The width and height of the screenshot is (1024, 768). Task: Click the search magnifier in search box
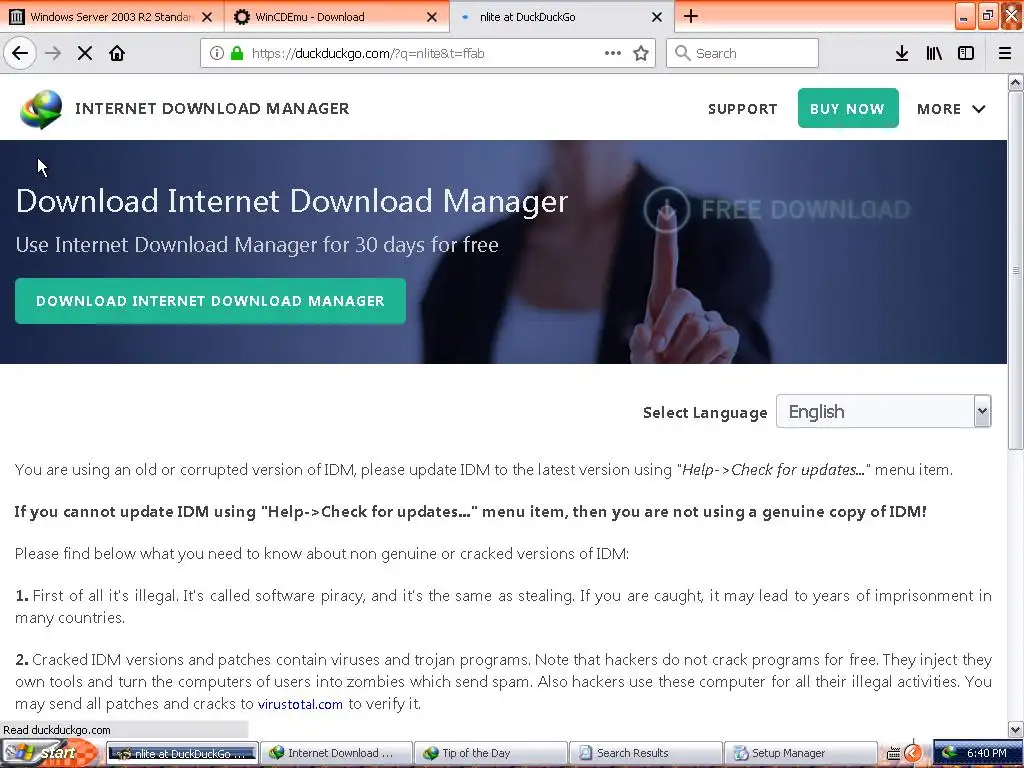(682, 53)
